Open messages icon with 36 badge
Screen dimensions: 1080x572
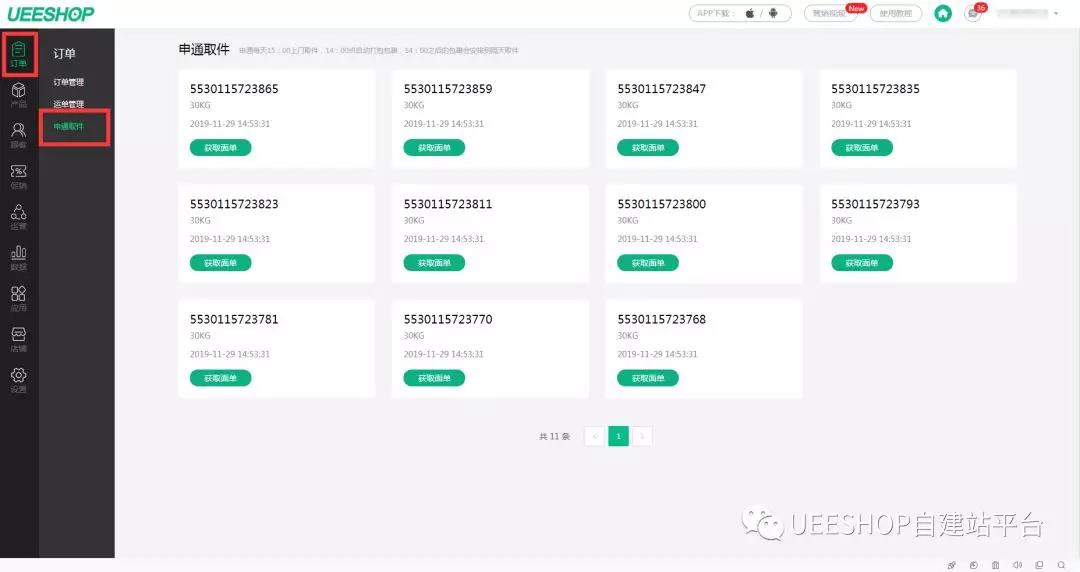tap(973, 13)
